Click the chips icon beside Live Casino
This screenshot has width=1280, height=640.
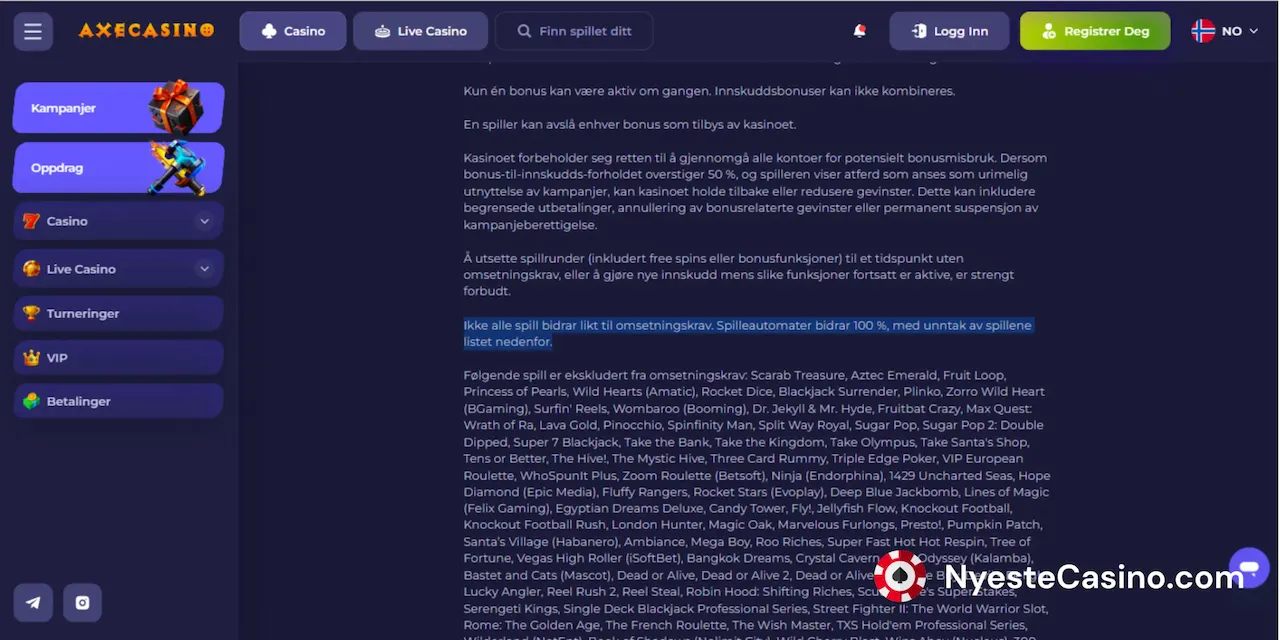click(31, 269)
